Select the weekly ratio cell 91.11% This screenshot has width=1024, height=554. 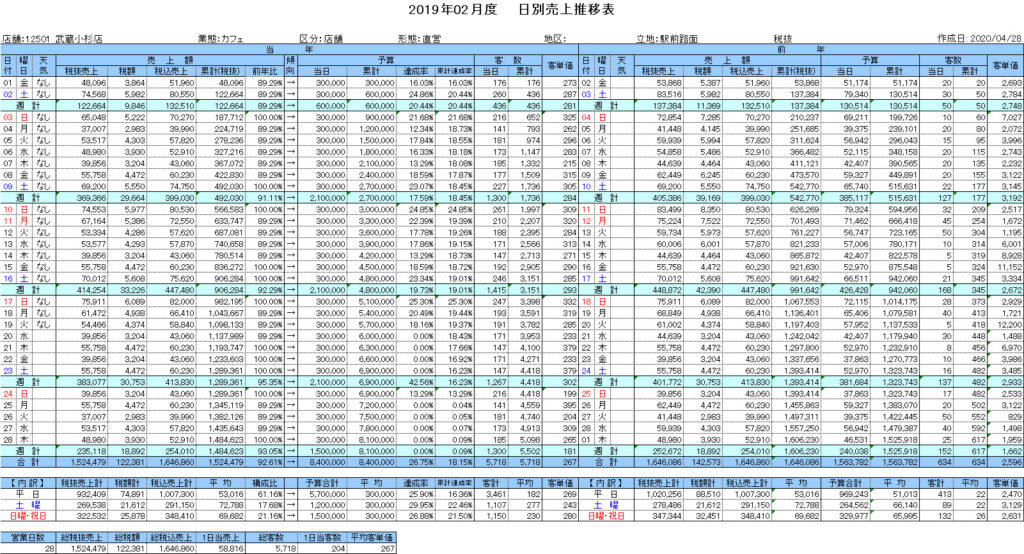(x=268, y=198)
